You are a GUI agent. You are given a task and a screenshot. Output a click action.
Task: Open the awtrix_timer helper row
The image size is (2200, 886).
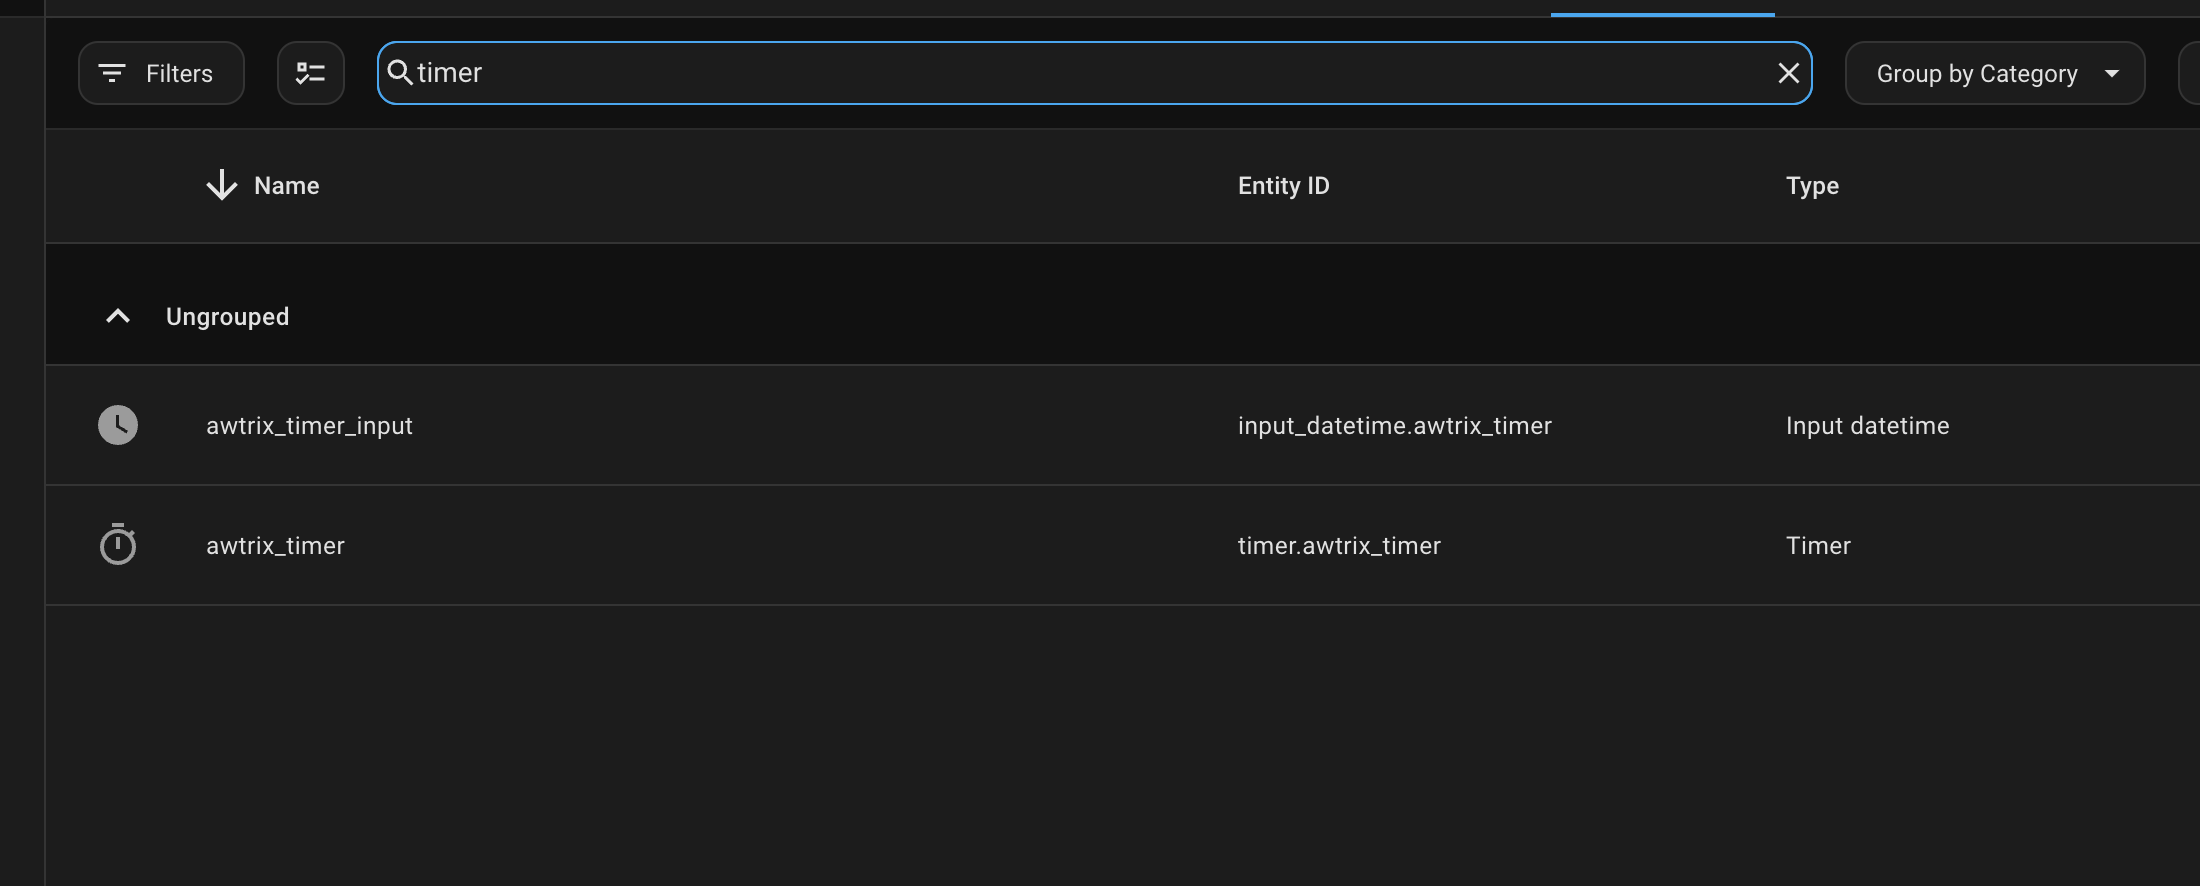(x=275, y=546)
